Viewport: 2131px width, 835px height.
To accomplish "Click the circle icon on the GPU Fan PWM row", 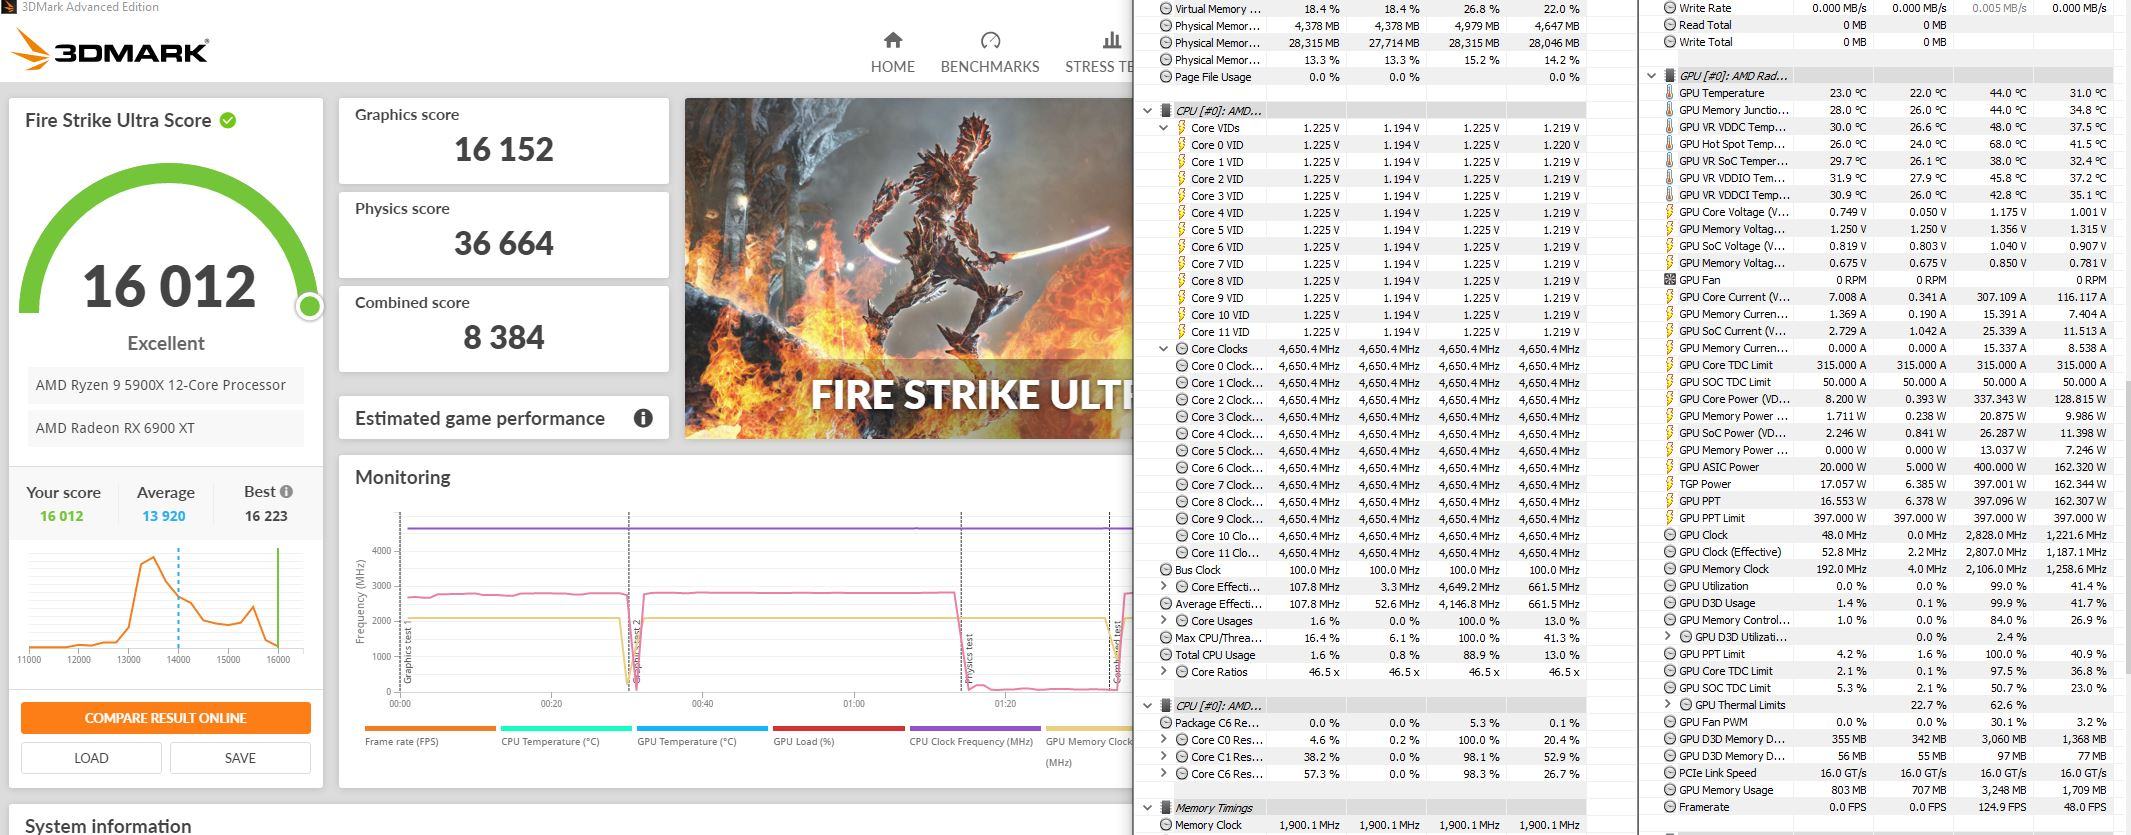I will (1669, 722).
